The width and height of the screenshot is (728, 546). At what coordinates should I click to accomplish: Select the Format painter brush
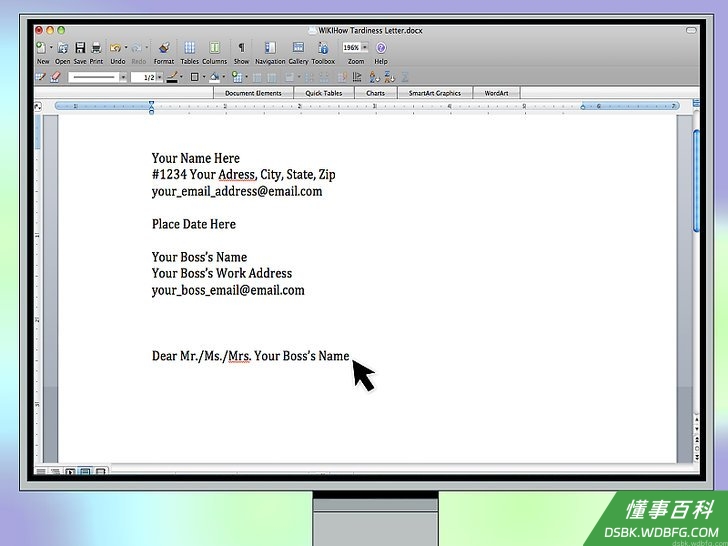(x=164, y=47)
